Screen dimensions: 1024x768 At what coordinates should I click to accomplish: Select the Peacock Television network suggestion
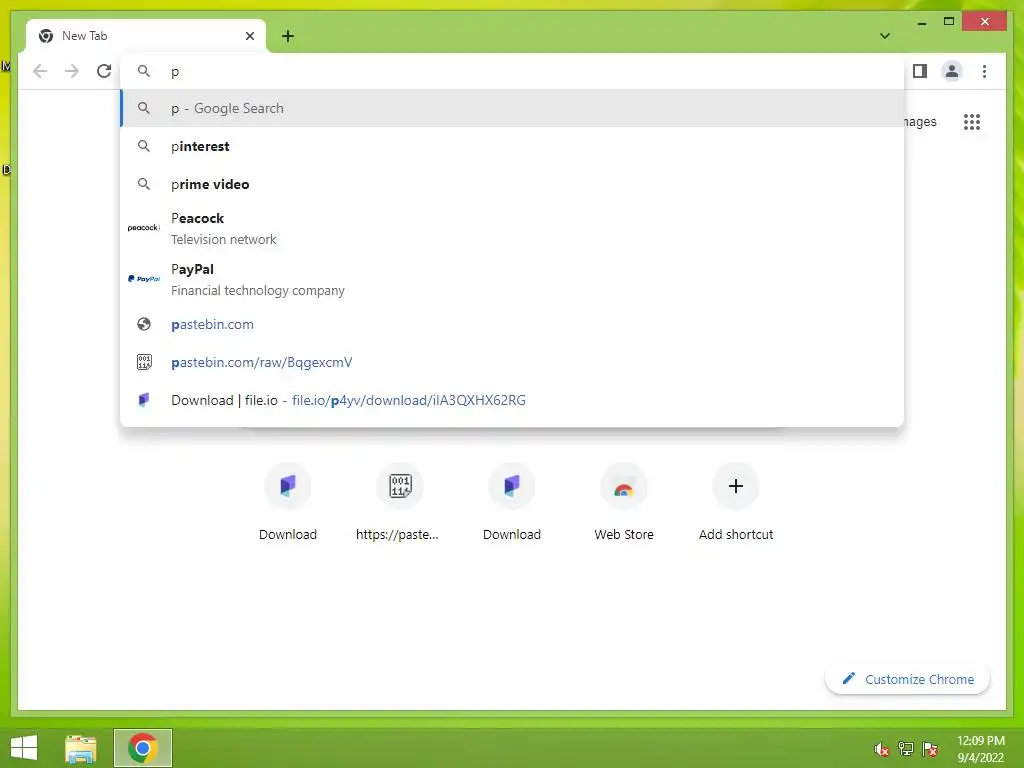512,228
